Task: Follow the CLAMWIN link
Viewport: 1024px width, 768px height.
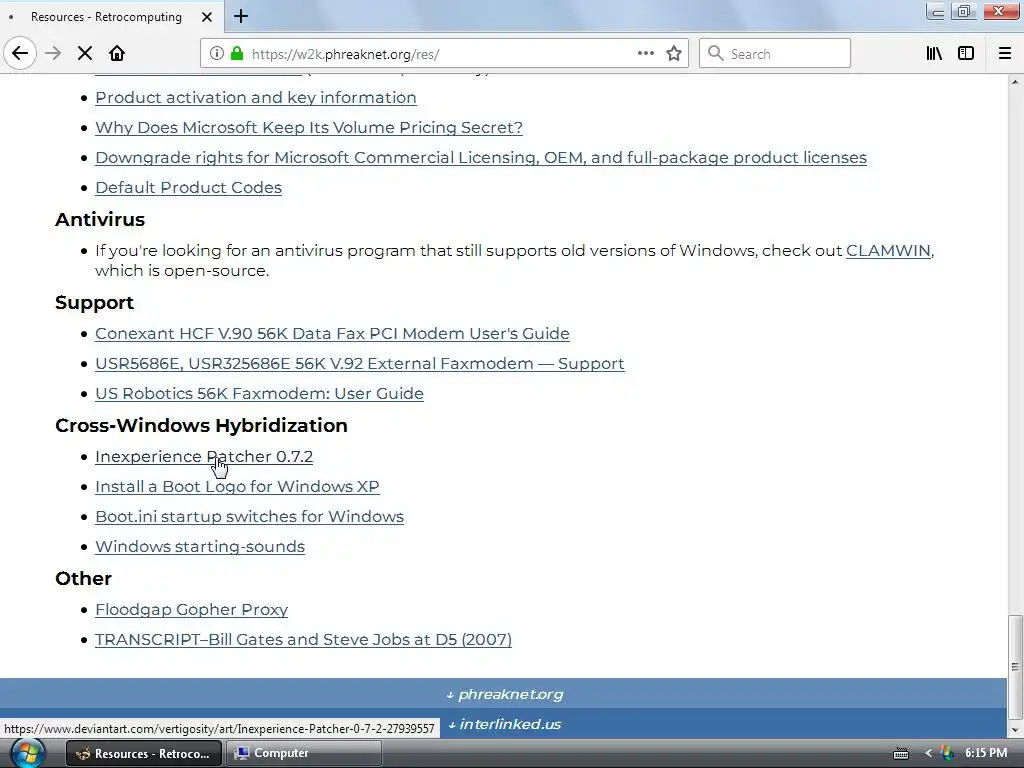Action: (x=888, y=251)
